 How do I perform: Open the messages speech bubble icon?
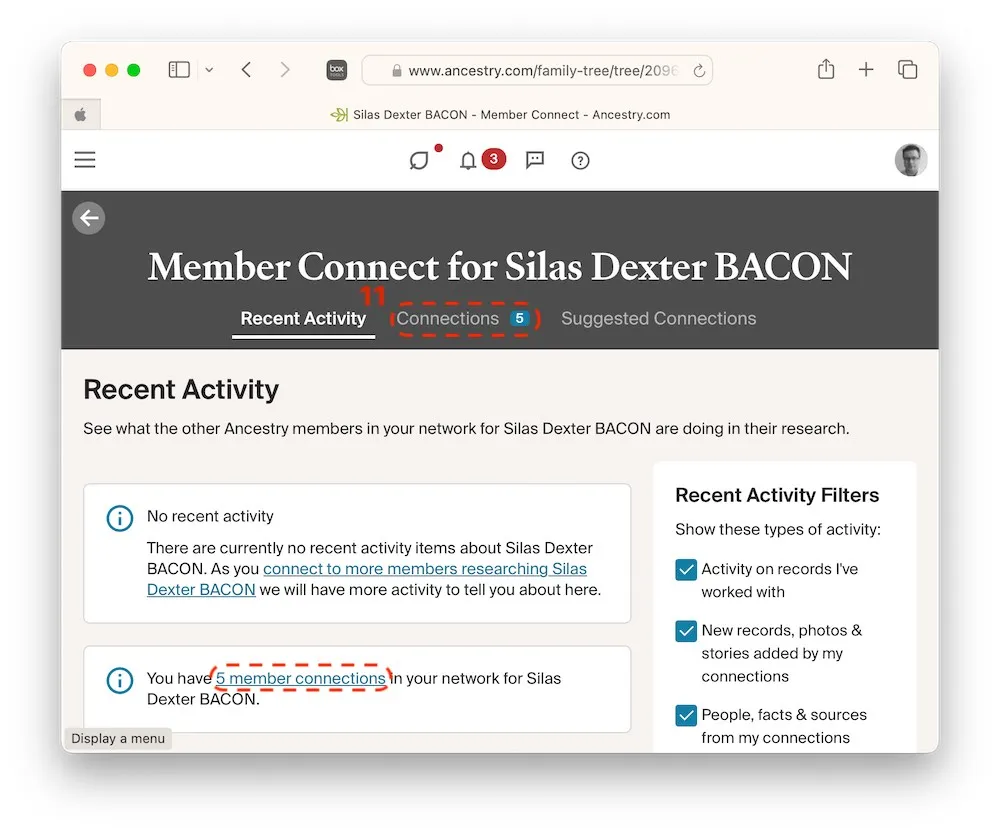coord(534,160)
